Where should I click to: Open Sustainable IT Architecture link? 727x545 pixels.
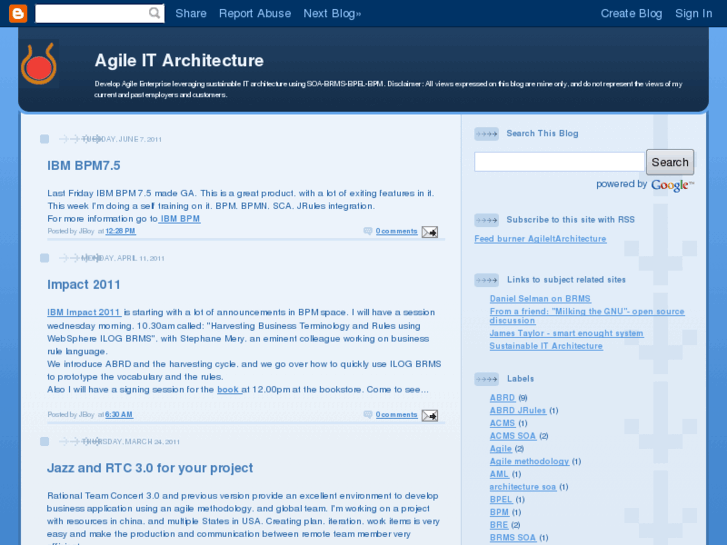click(546, 346)
